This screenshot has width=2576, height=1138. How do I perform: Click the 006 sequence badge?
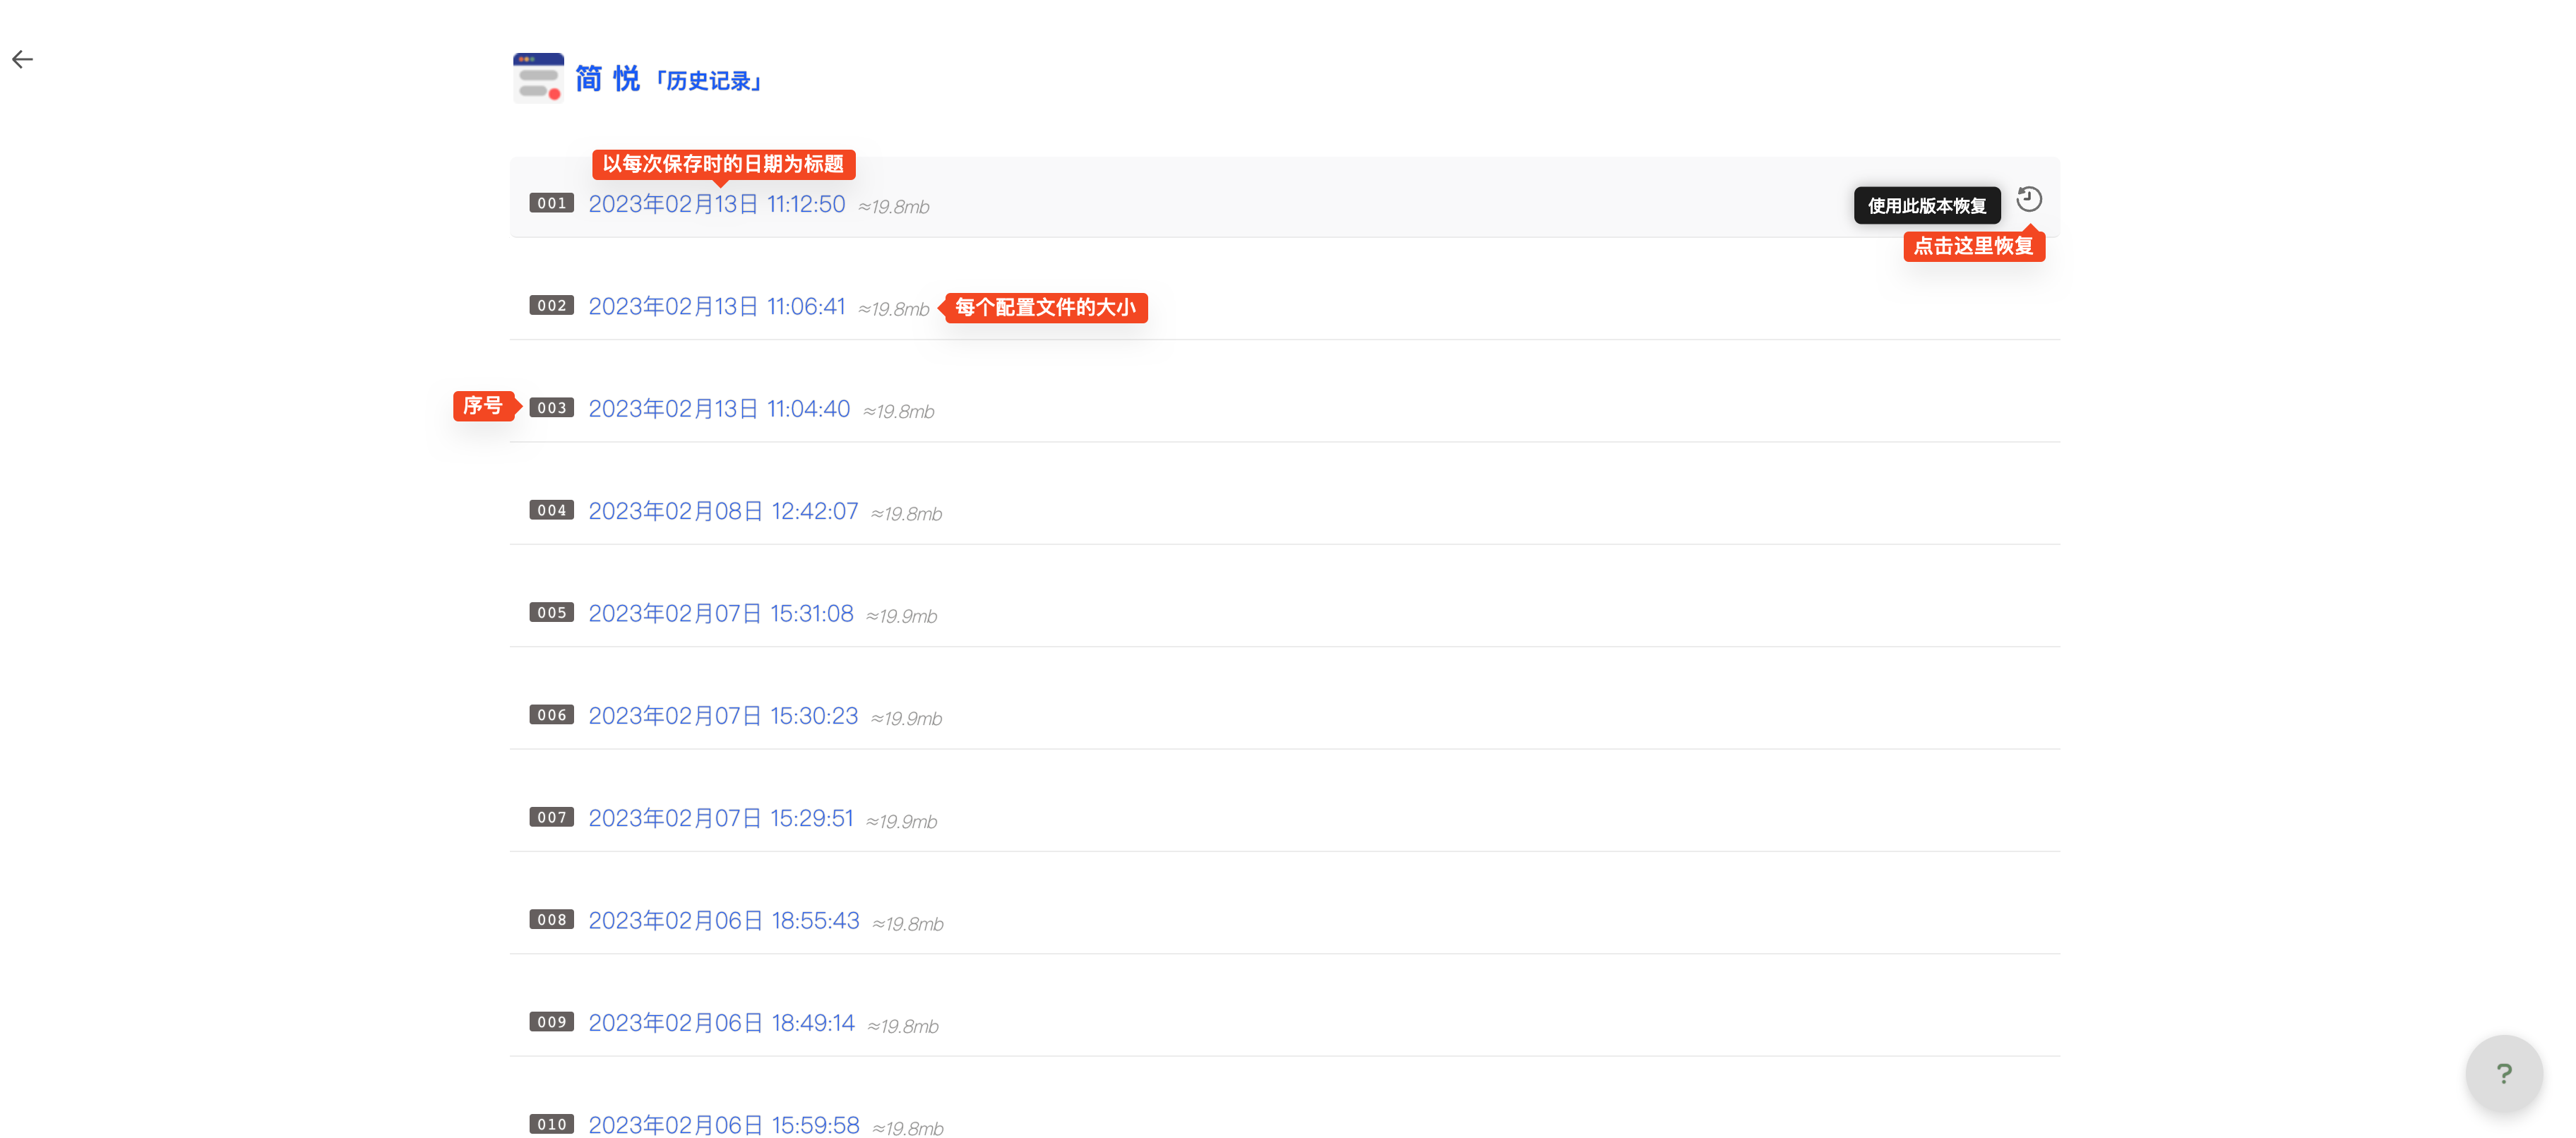coord(552,715)
